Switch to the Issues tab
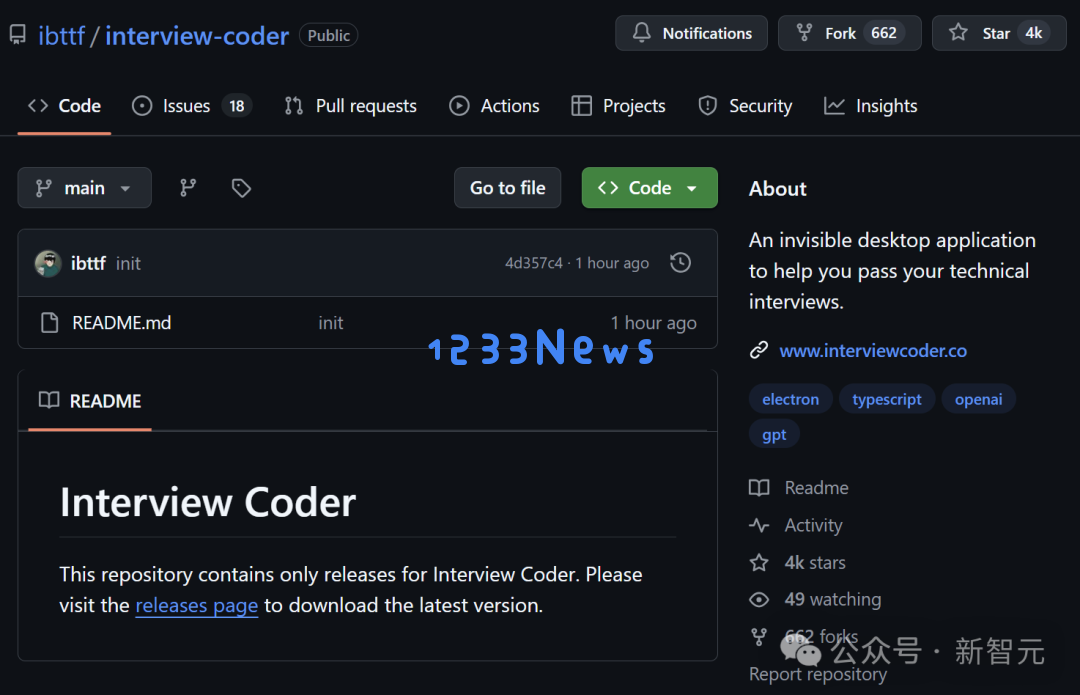Image resolution: width=1080 pixels, height=695 pixels. (x=191, y=106)
